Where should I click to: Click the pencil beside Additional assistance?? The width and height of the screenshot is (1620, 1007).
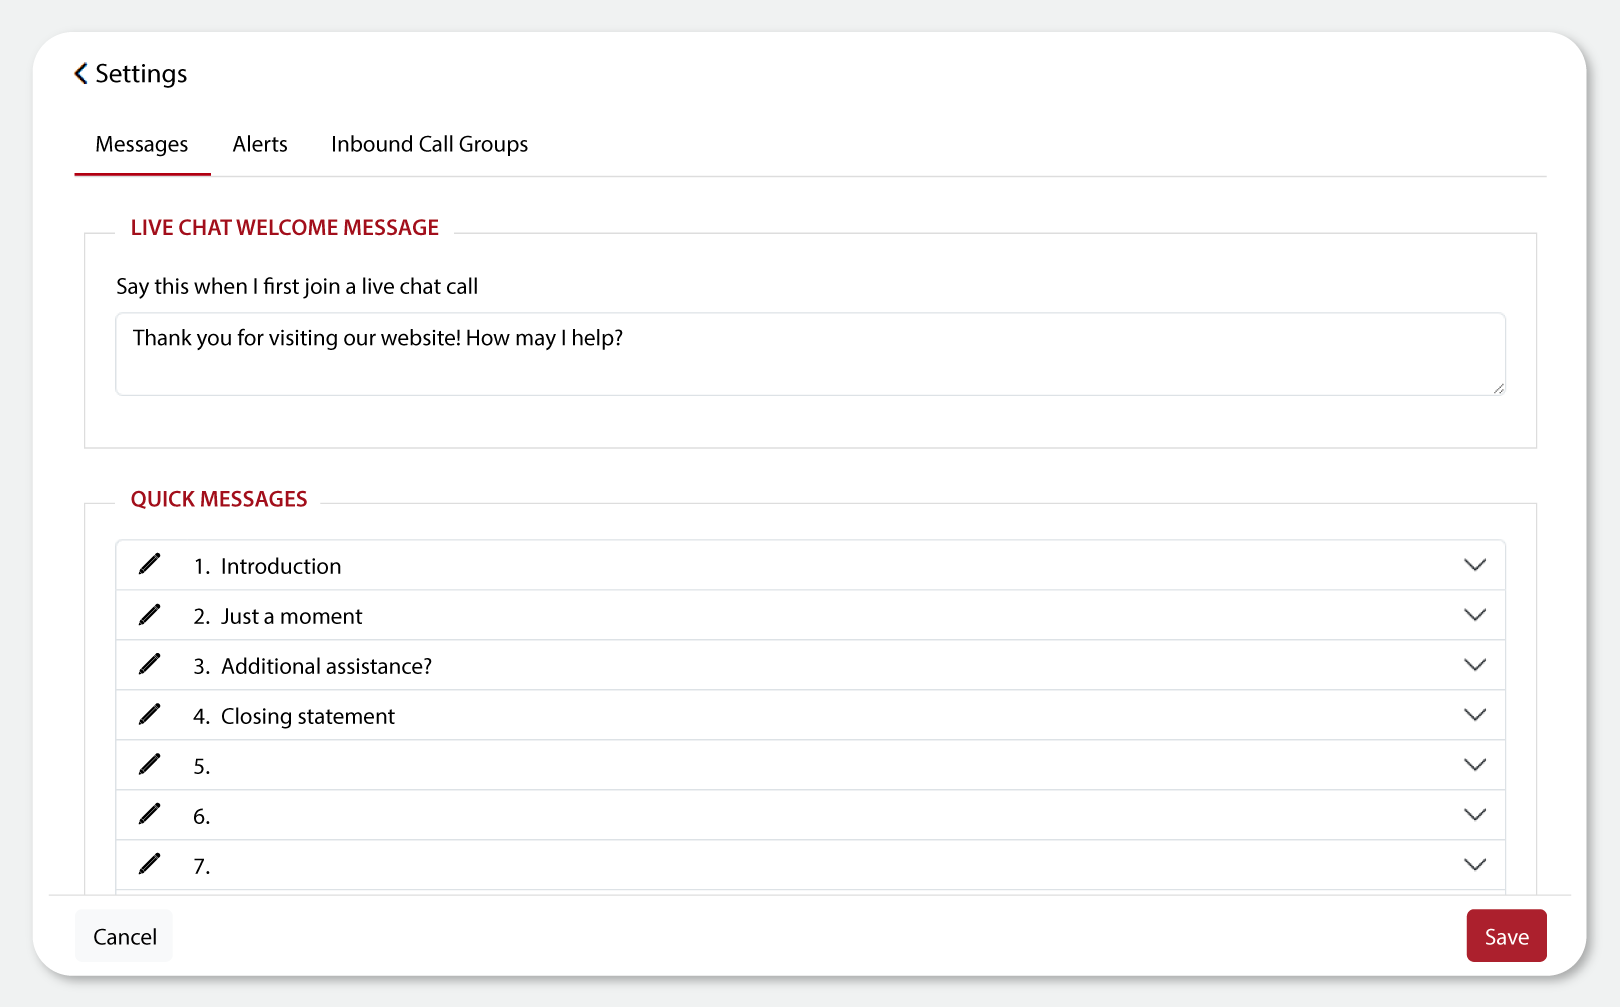pos(150,664)
